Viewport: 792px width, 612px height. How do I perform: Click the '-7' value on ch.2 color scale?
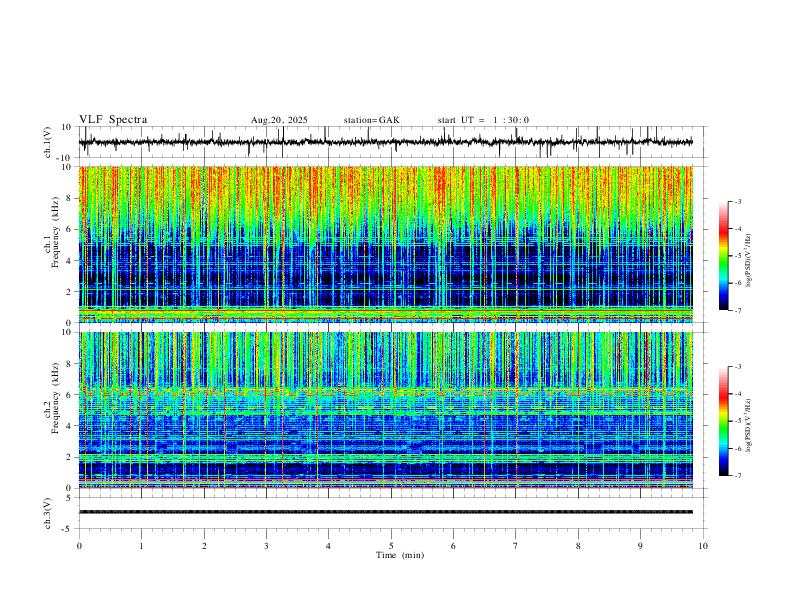coord(737,476)
